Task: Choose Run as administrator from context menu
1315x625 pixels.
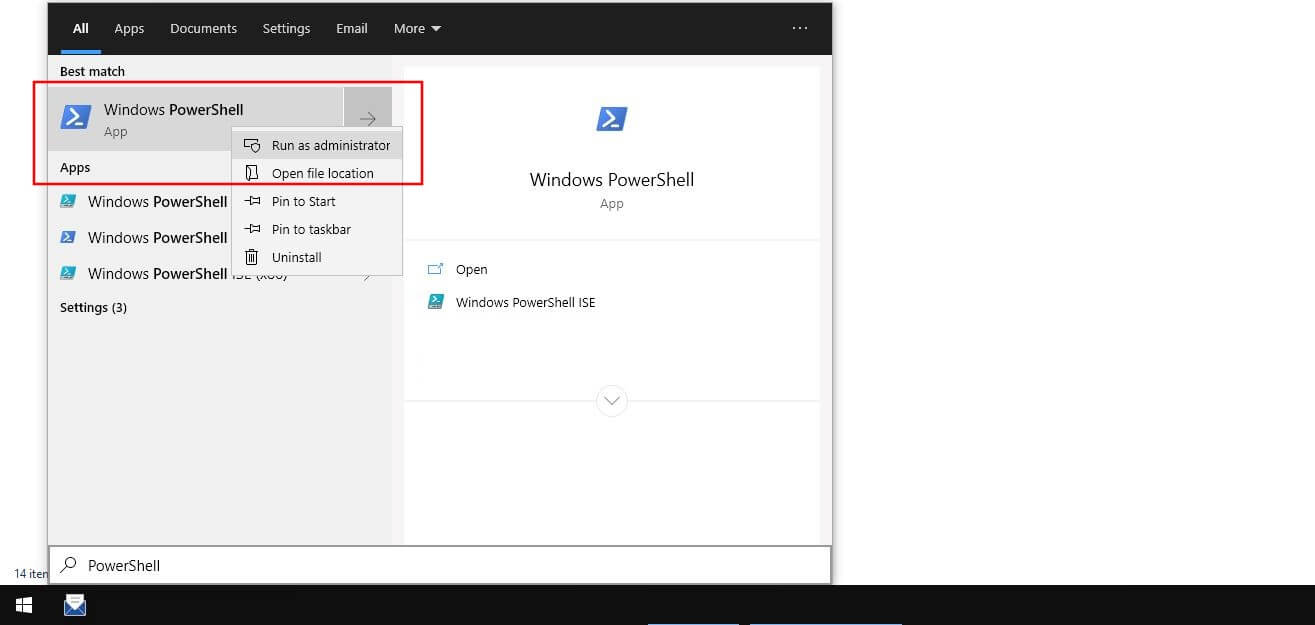Action: coord(317,145)
